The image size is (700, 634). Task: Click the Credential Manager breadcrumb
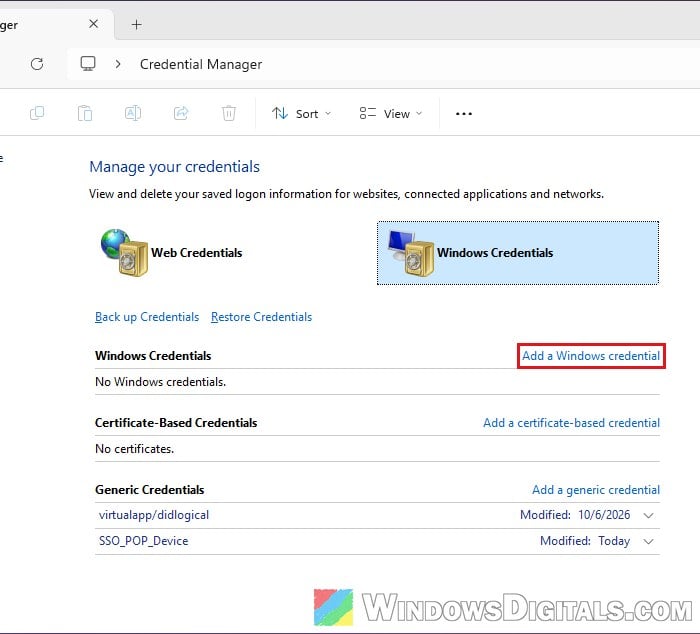[201, 64]
